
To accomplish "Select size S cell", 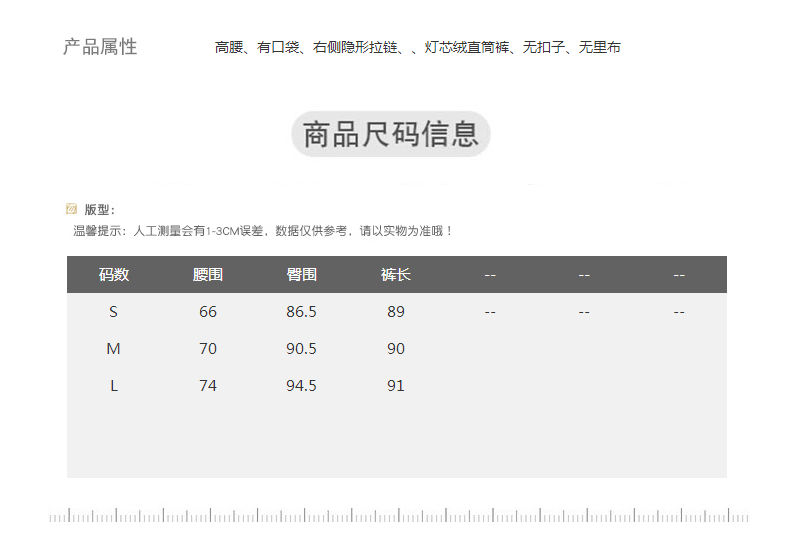I will click(113, 312).
